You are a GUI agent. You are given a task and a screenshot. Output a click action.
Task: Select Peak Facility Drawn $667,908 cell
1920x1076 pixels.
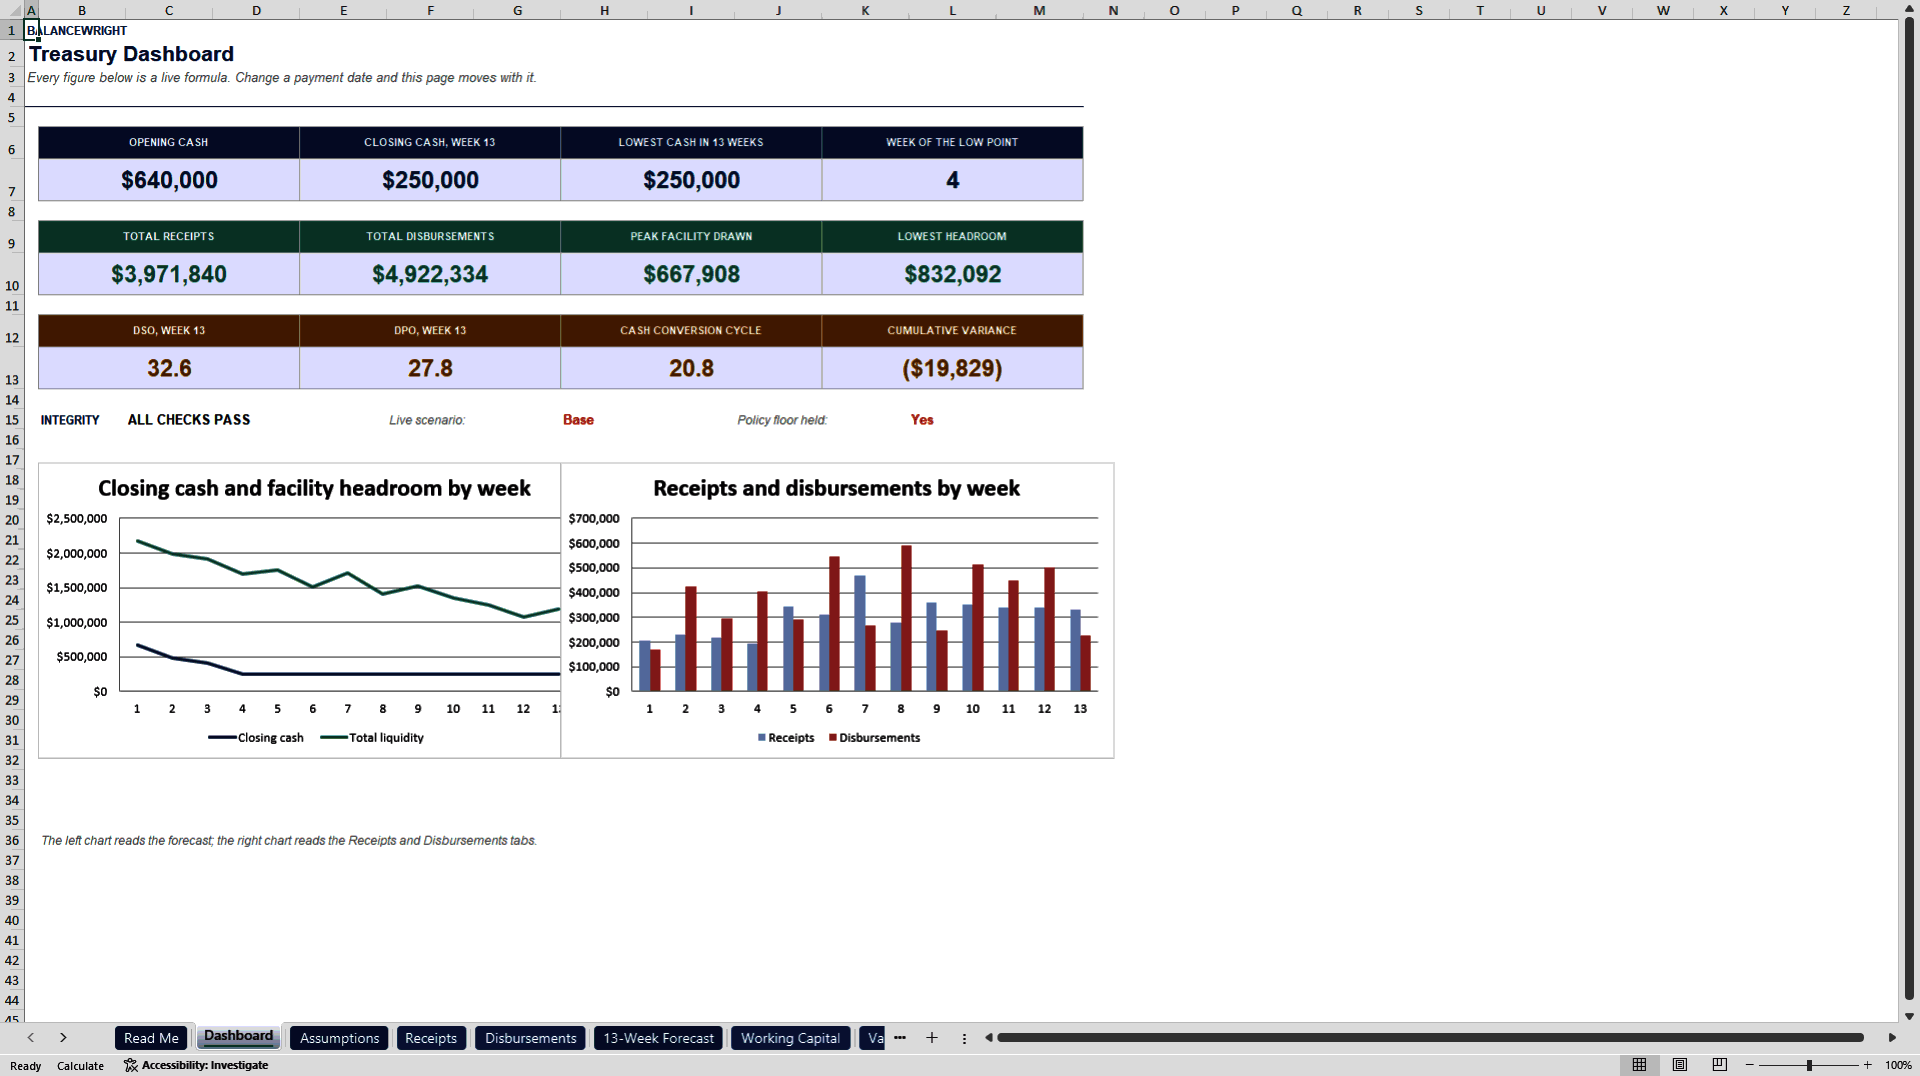click(691, 274)
